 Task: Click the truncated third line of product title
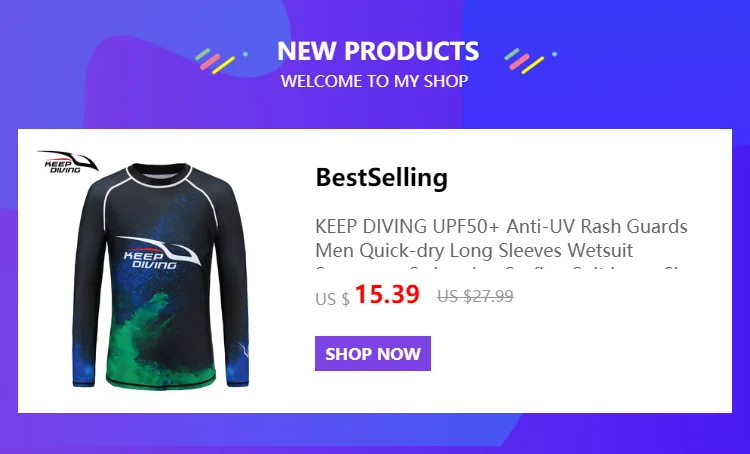(x=501, y=267)
